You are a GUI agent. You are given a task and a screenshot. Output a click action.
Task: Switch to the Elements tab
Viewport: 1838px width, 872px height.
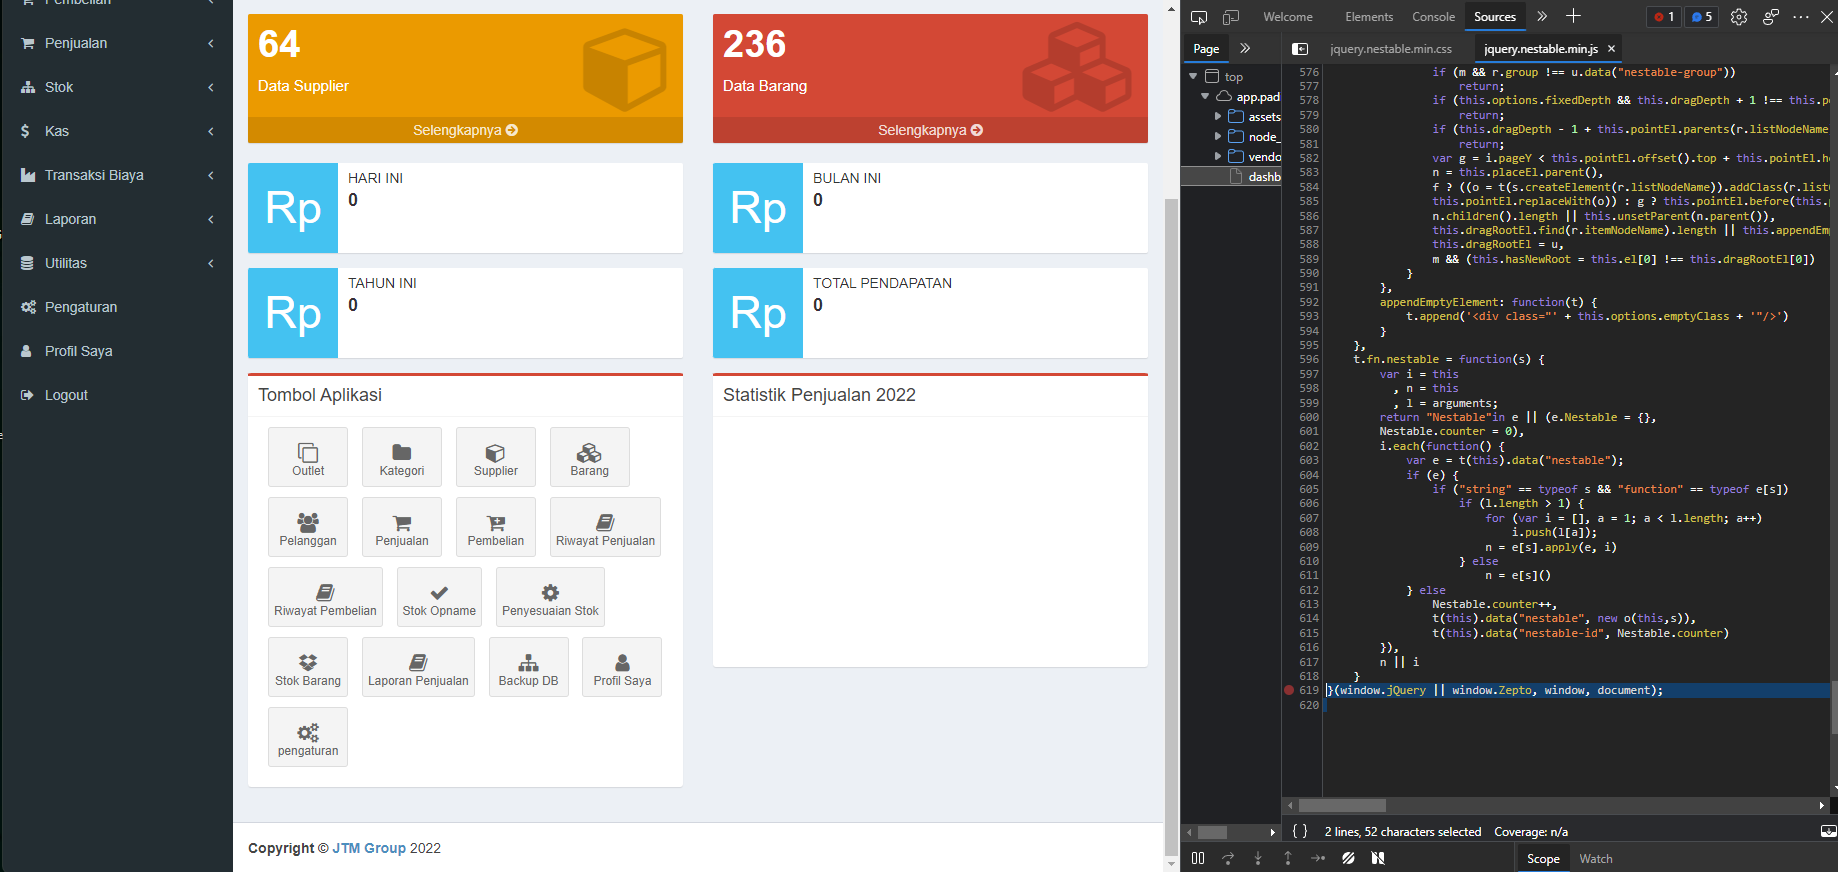click(x=1369, y=17)
